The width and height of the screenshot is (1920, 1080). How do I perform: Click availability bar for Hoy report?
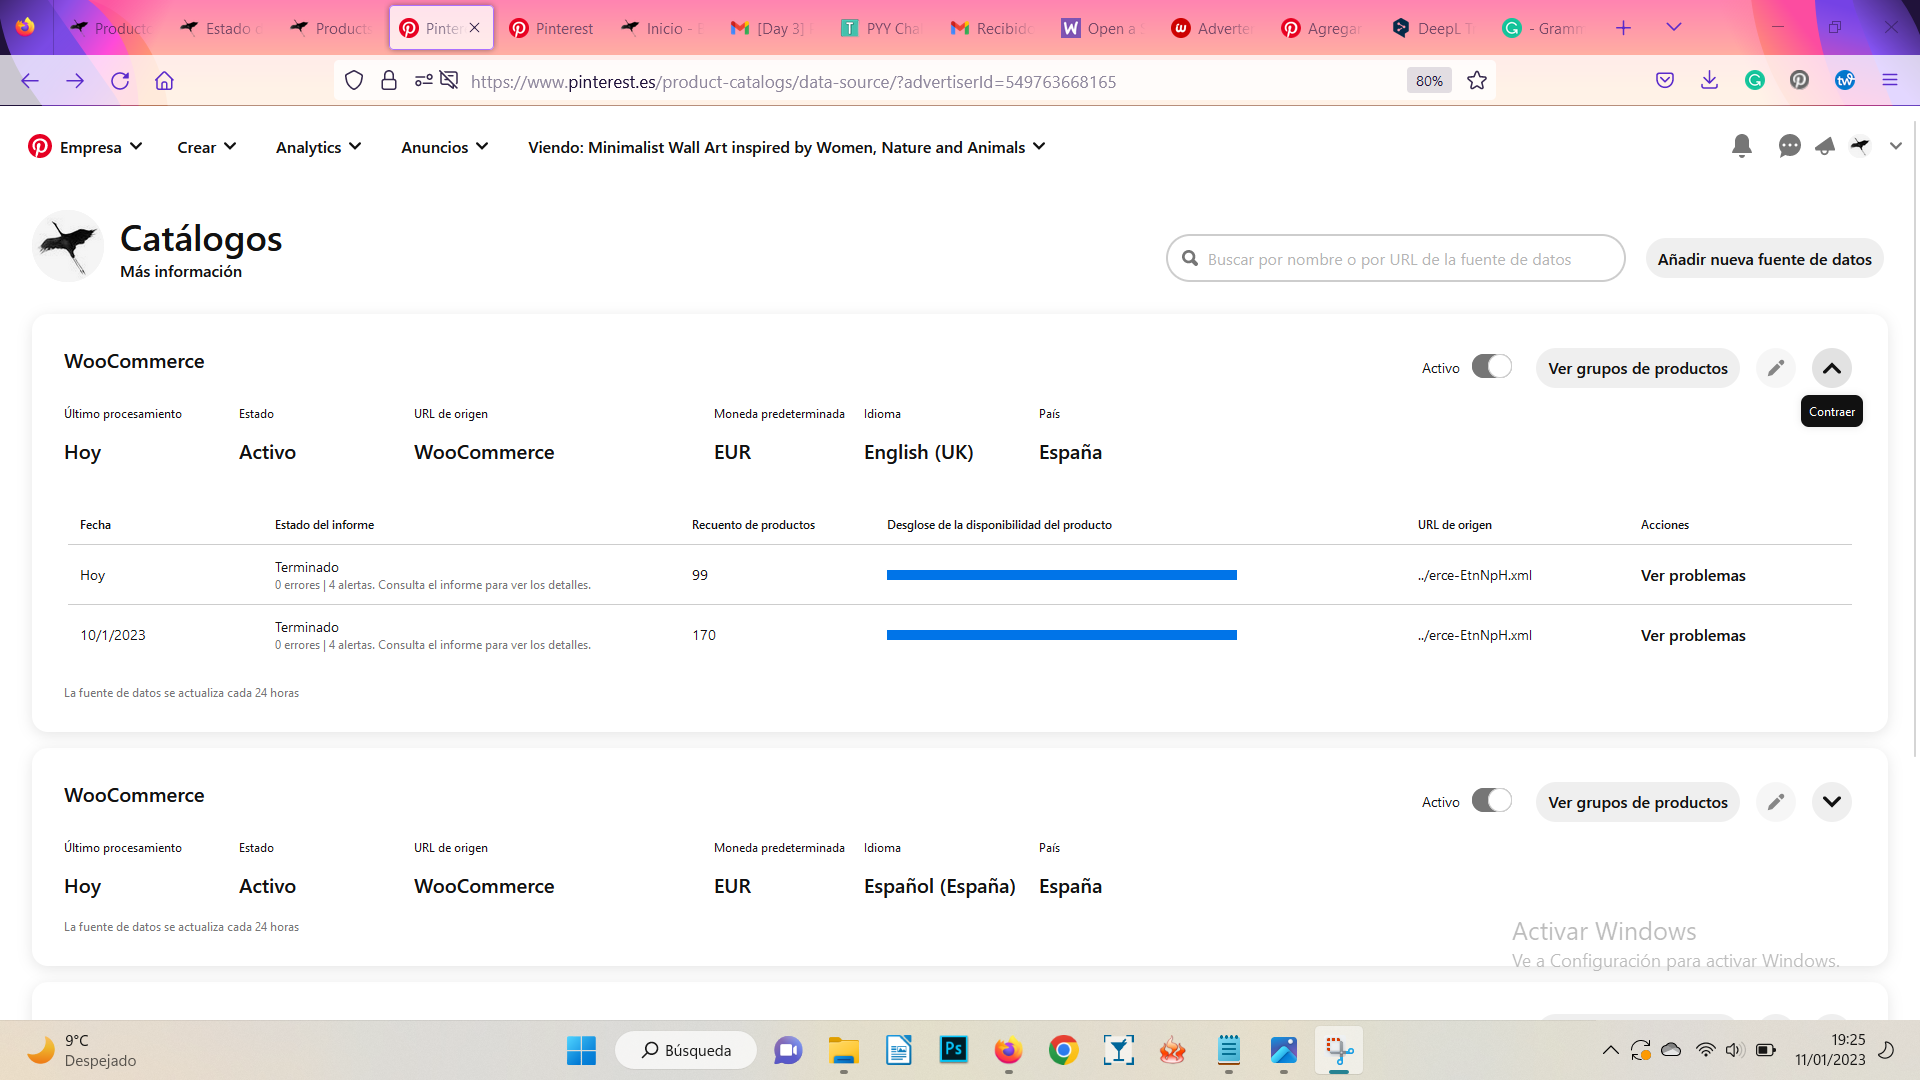coord(1062,575)
